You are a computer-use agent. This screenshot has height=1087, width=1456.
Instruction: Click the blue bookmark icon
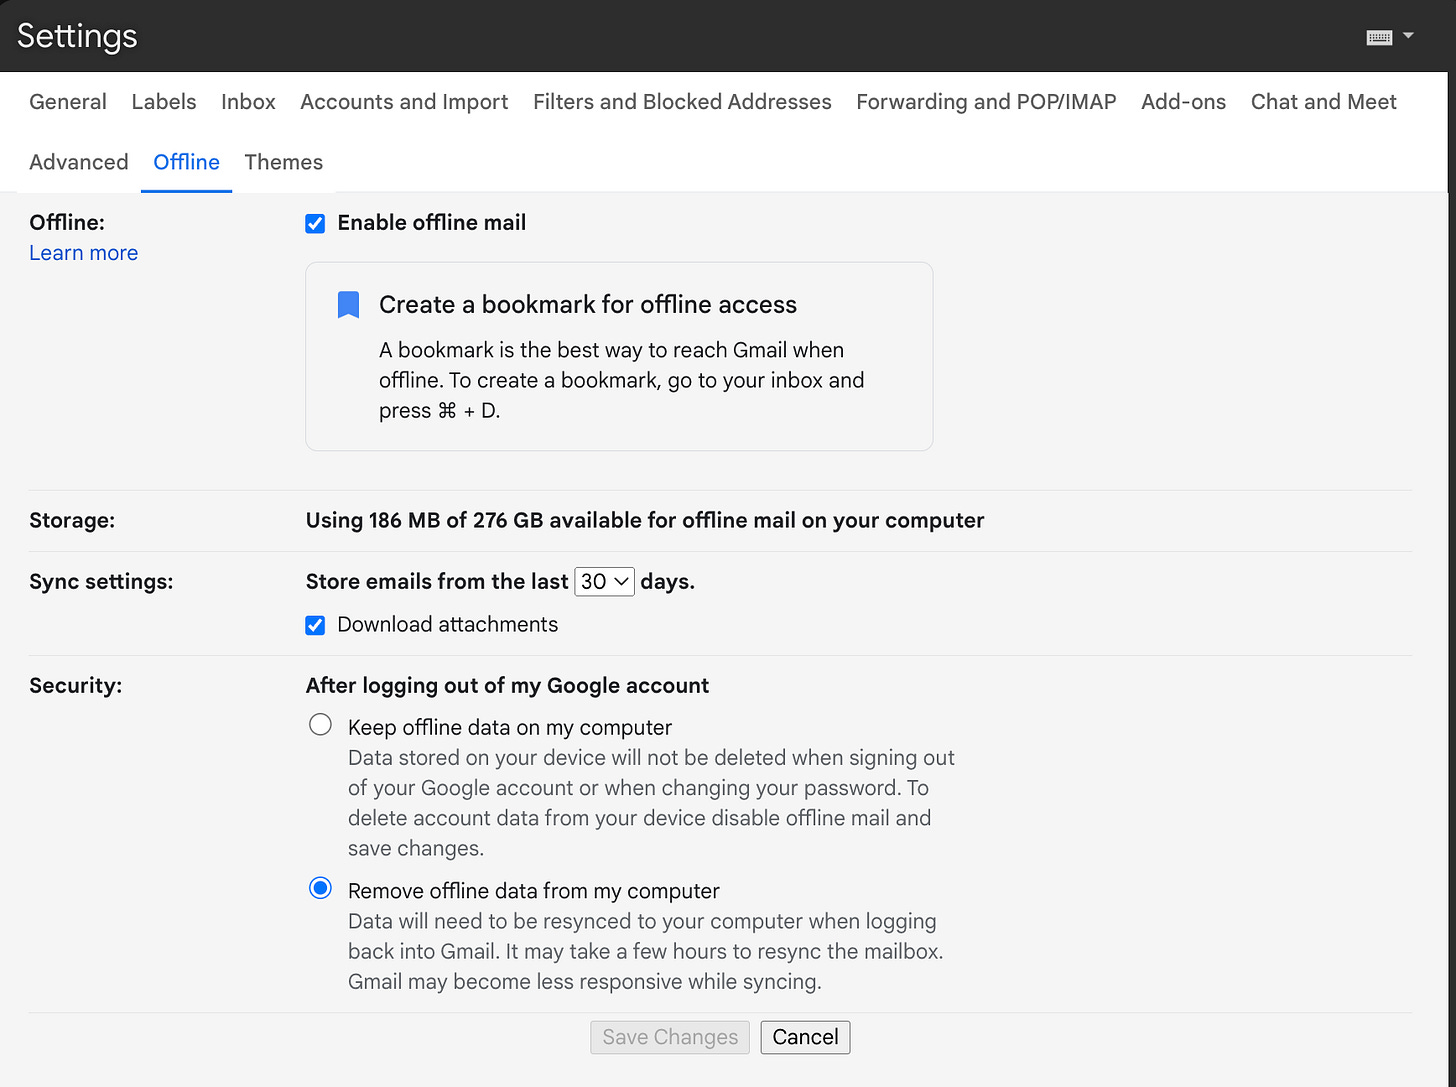(348, 305)
